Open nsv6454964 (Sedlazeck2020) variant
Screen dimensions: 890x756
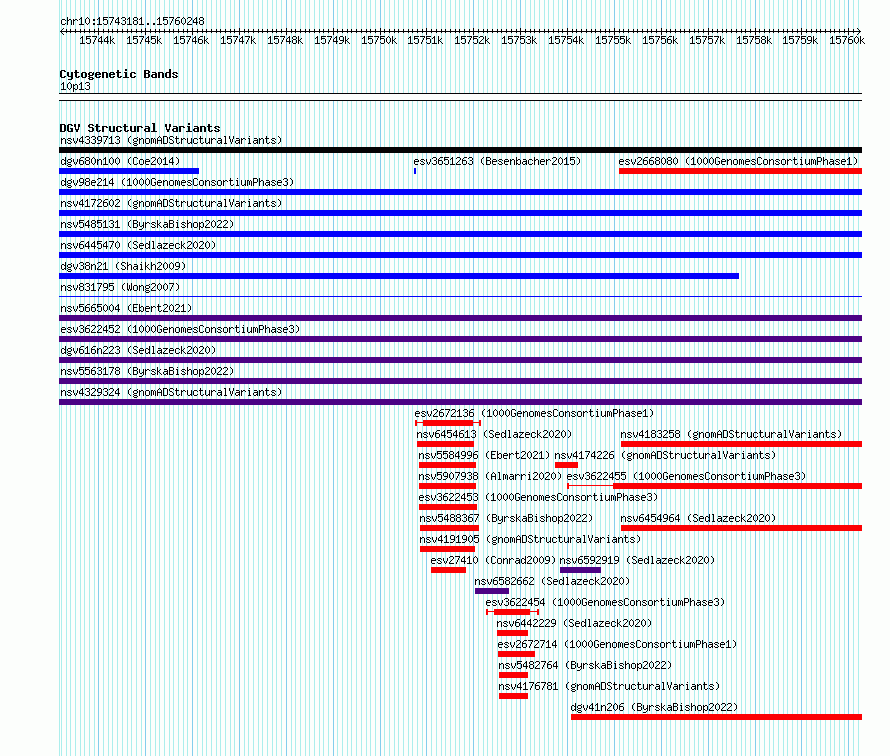tap(698, 518)
